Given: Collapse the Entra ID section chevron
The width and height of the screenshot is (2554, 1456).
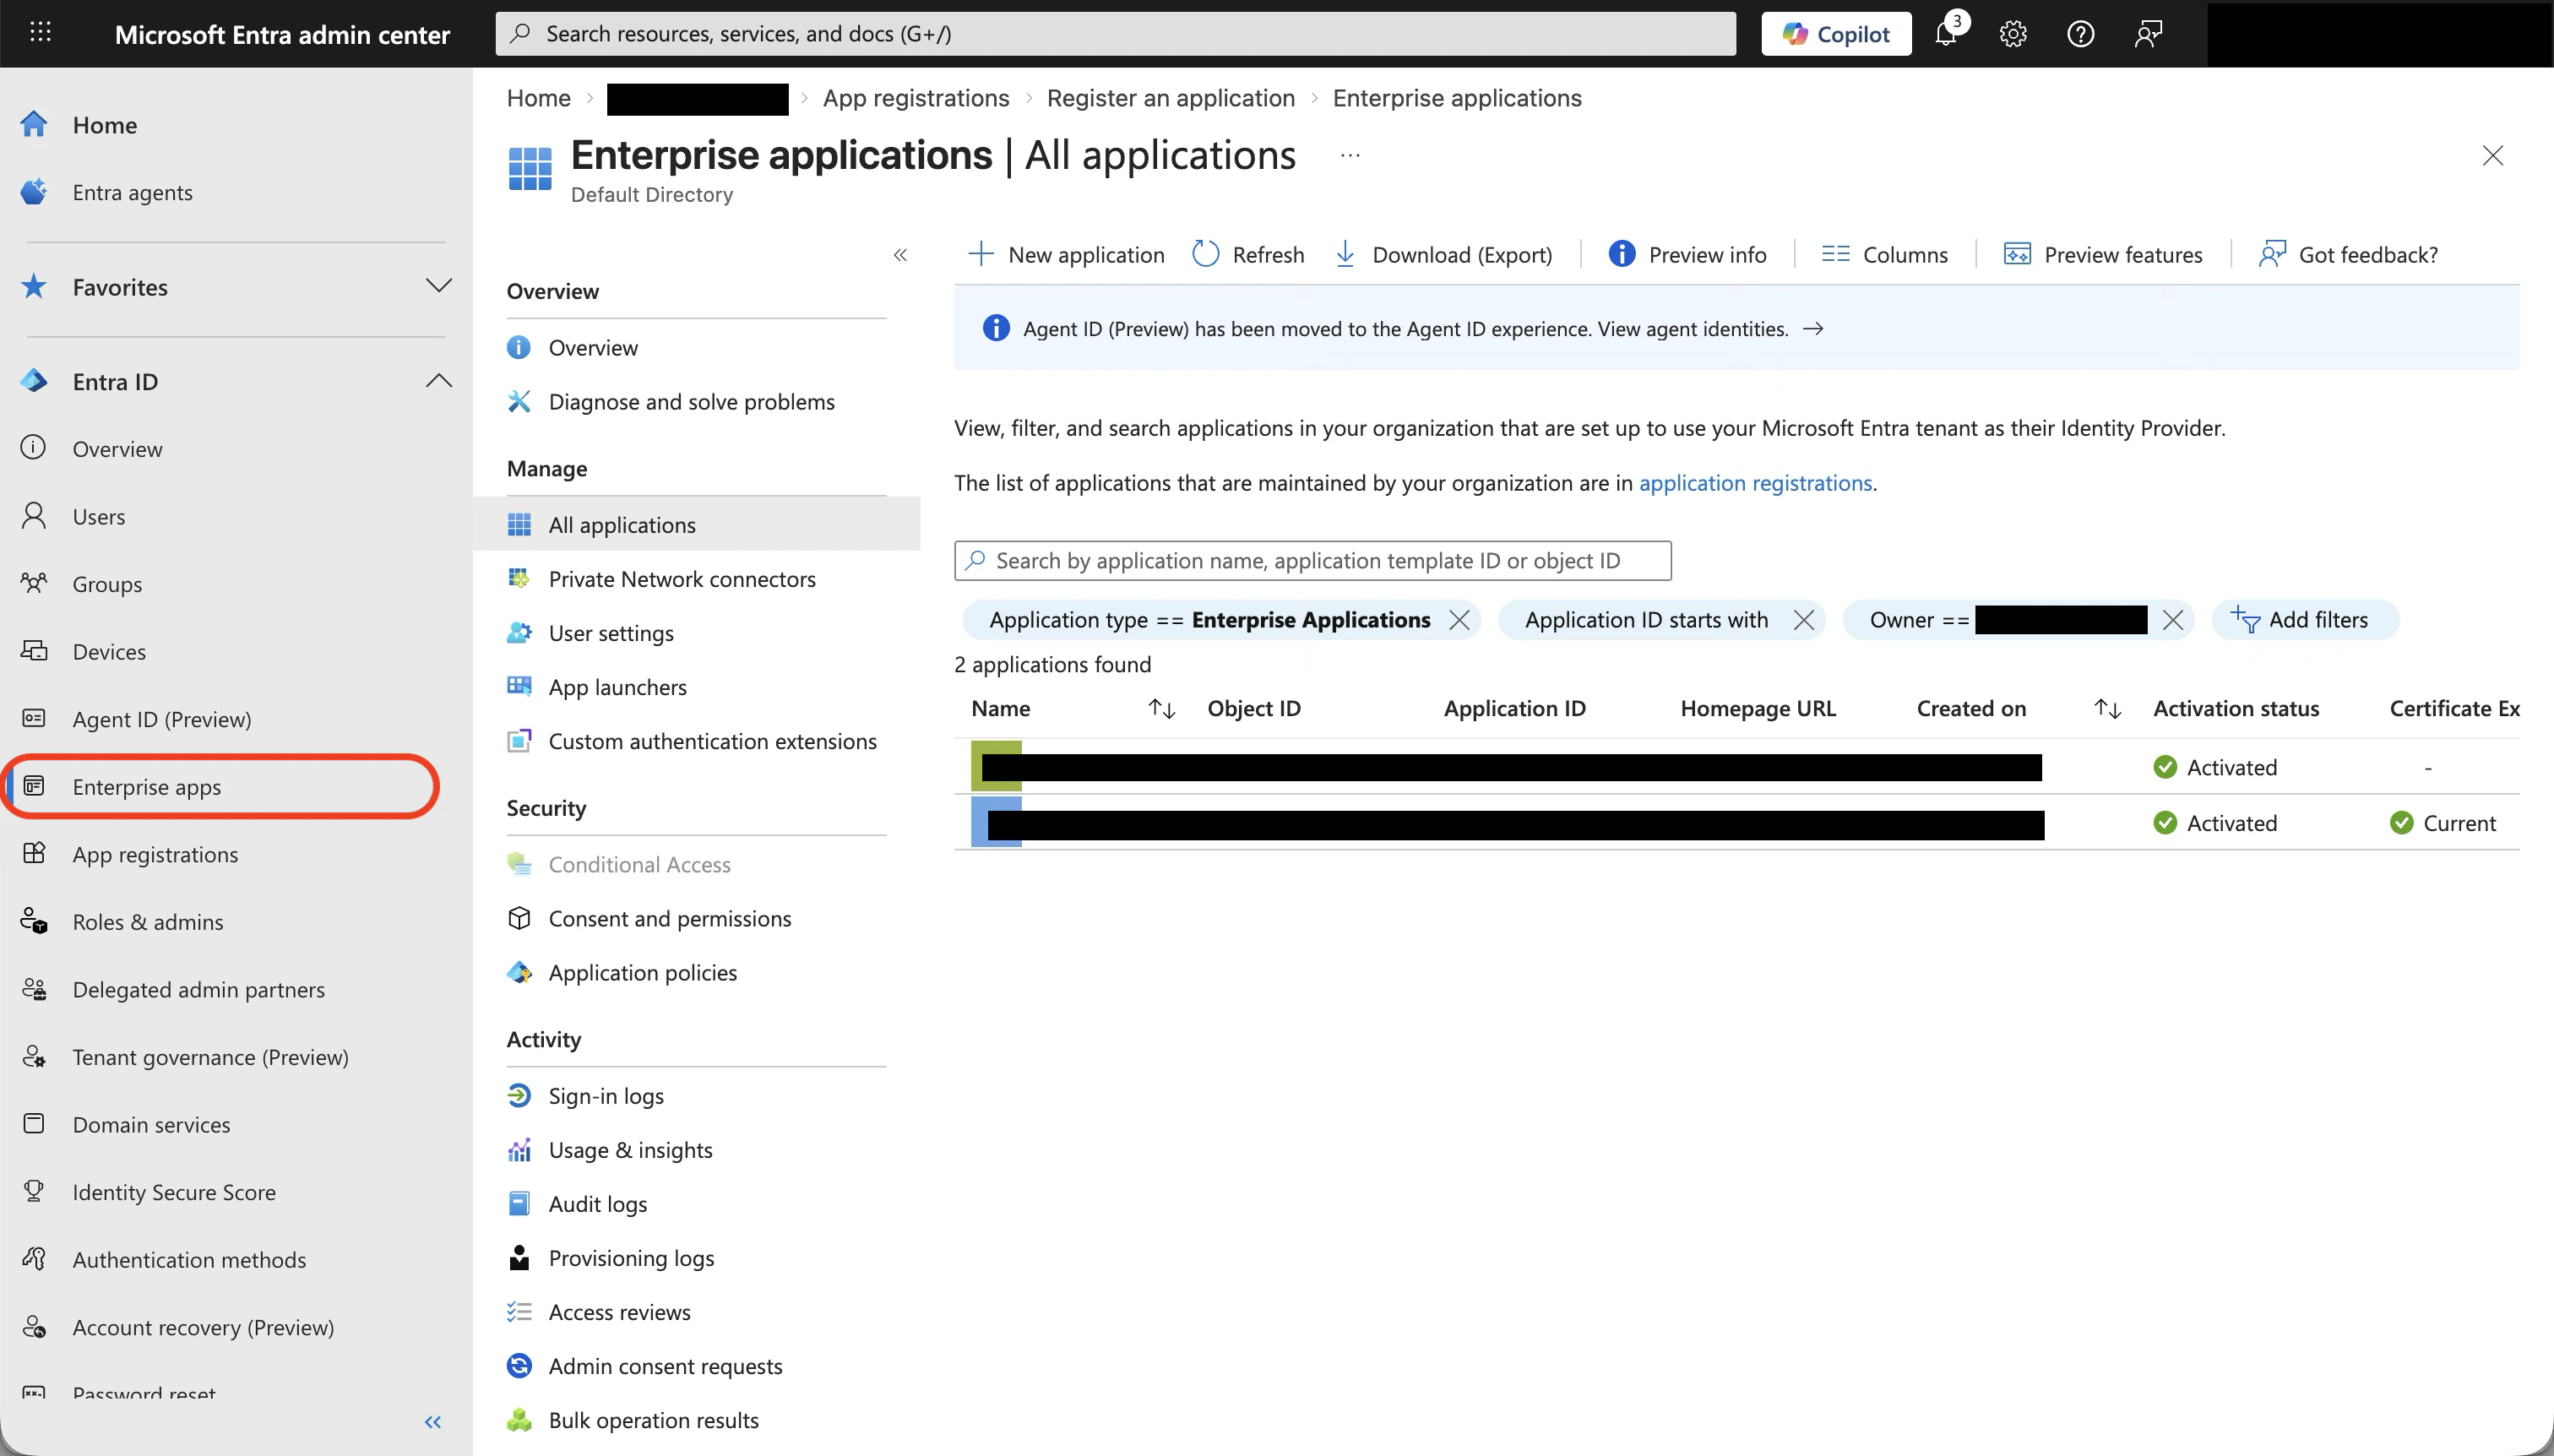Looking at the screenshot, I should pyautogui.click(x=438, y=381).
